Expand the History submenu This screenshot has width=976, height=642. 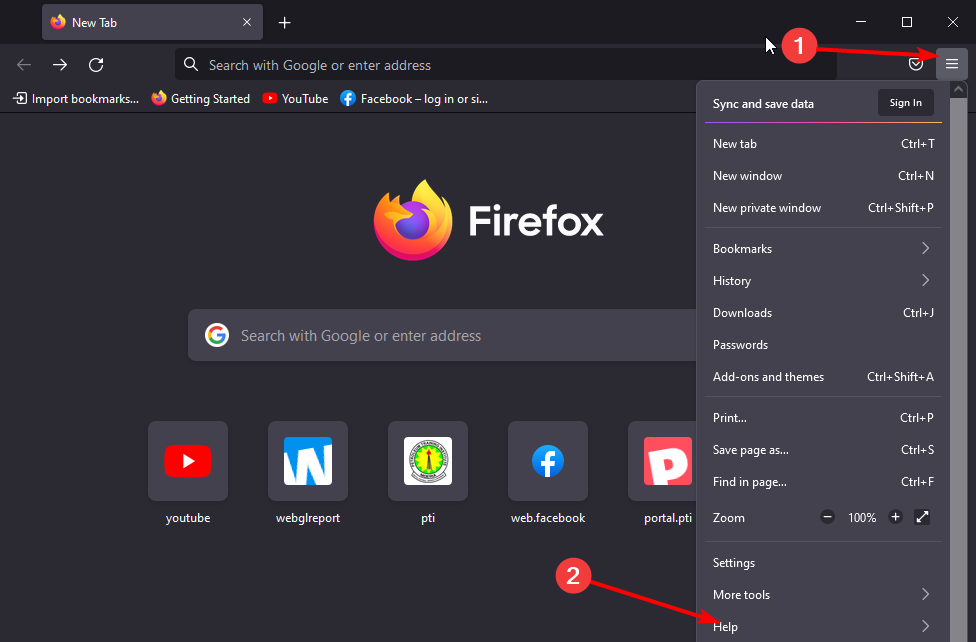pos(823,281)
